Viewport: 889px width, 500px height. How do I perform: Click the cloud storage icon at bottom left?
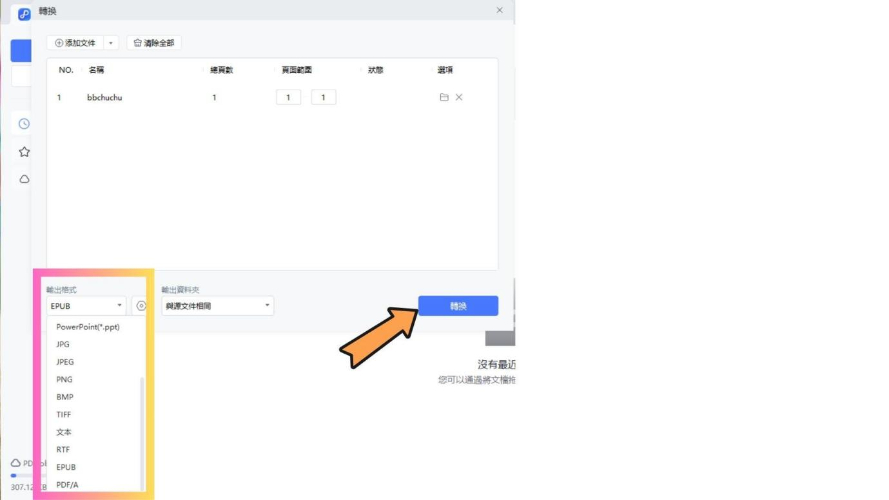(16, 463)
